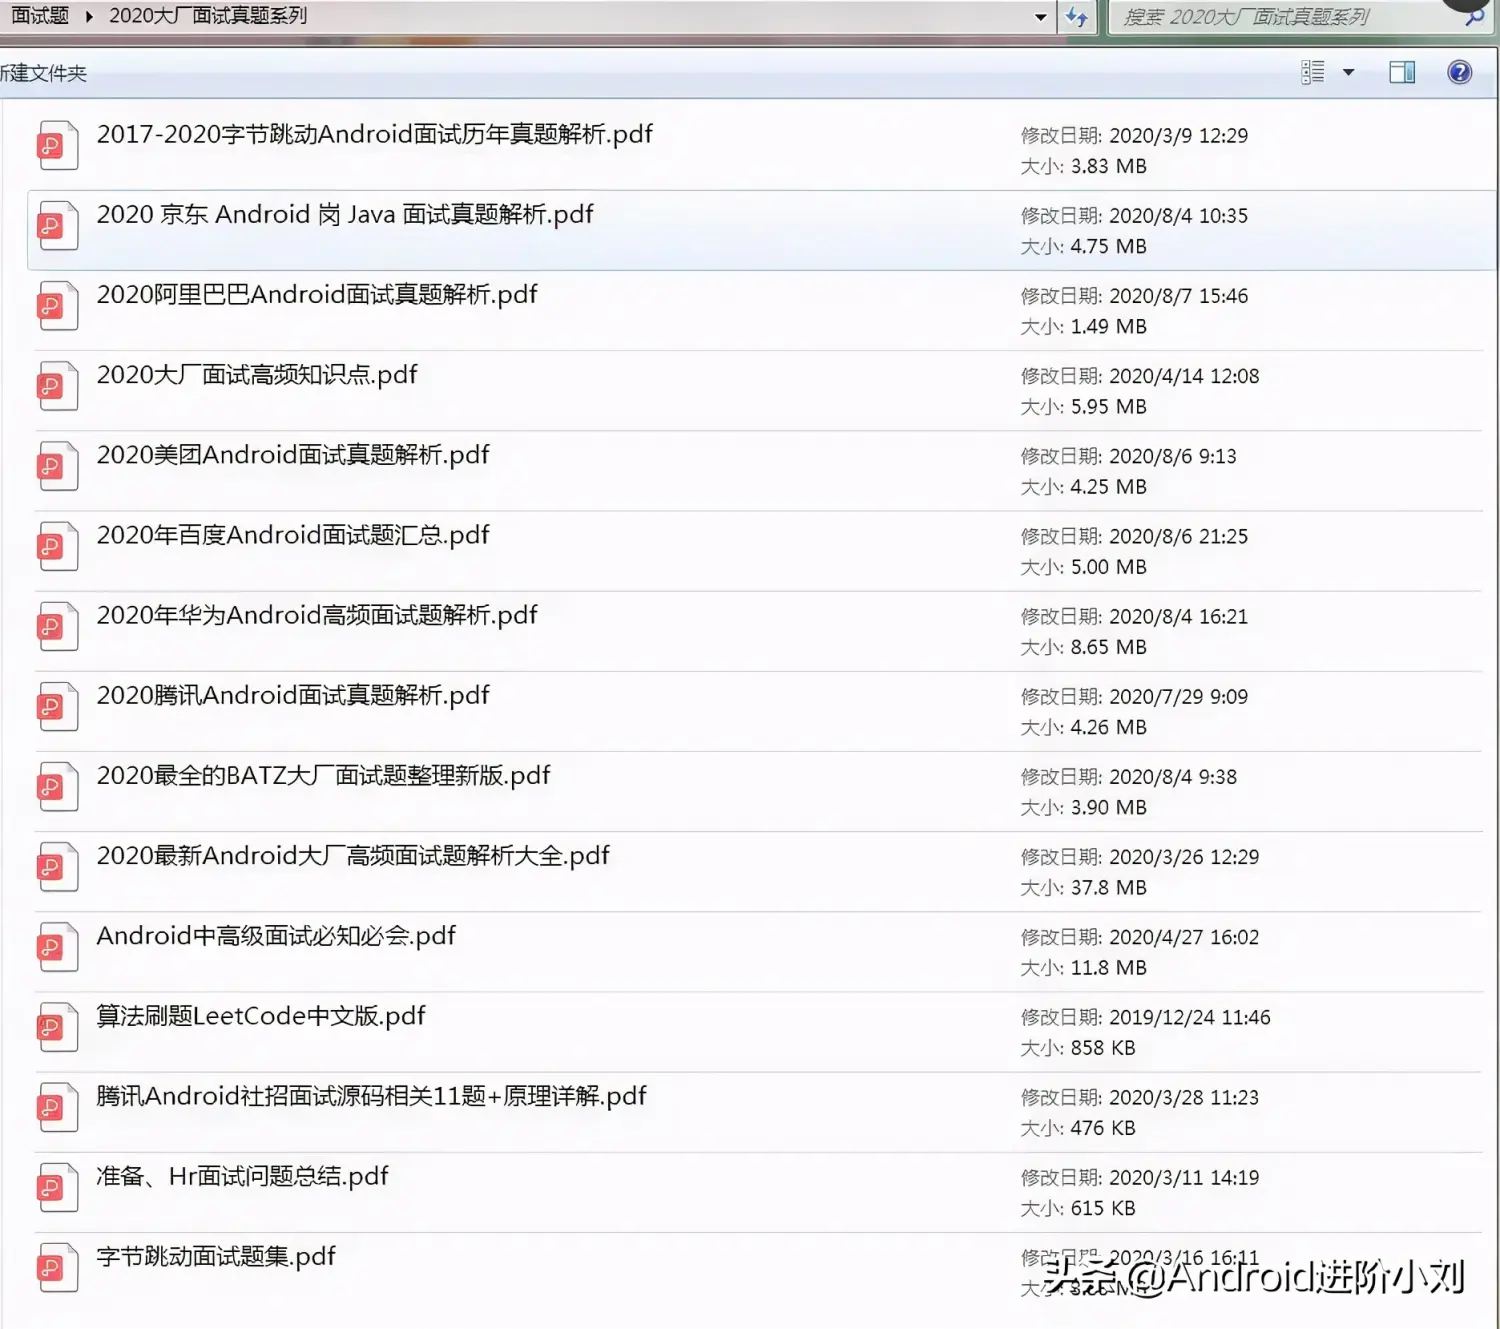Select file 2020阿里巴巴Android面试真题解析.pdf
The height and width of the screenshot is (1329, 1500).
pyautogui.click(x=317, y=294)
